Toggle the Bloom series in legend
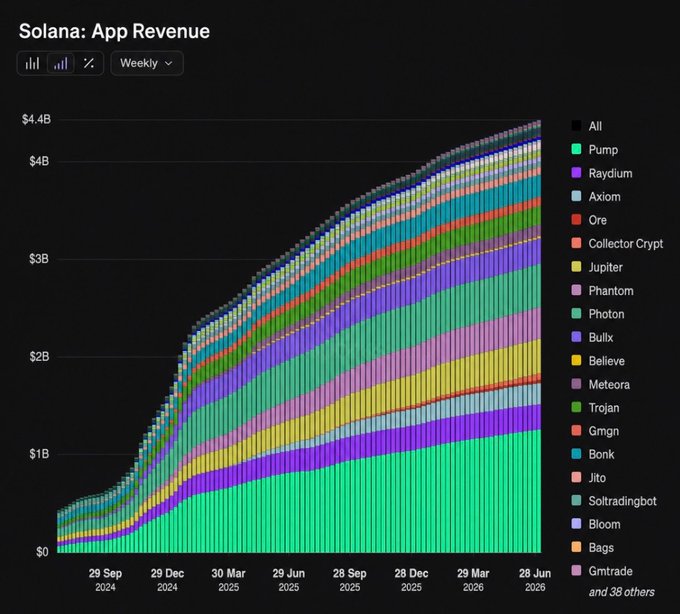The height and width of the screenshot is (614, 680). point(596,524)
